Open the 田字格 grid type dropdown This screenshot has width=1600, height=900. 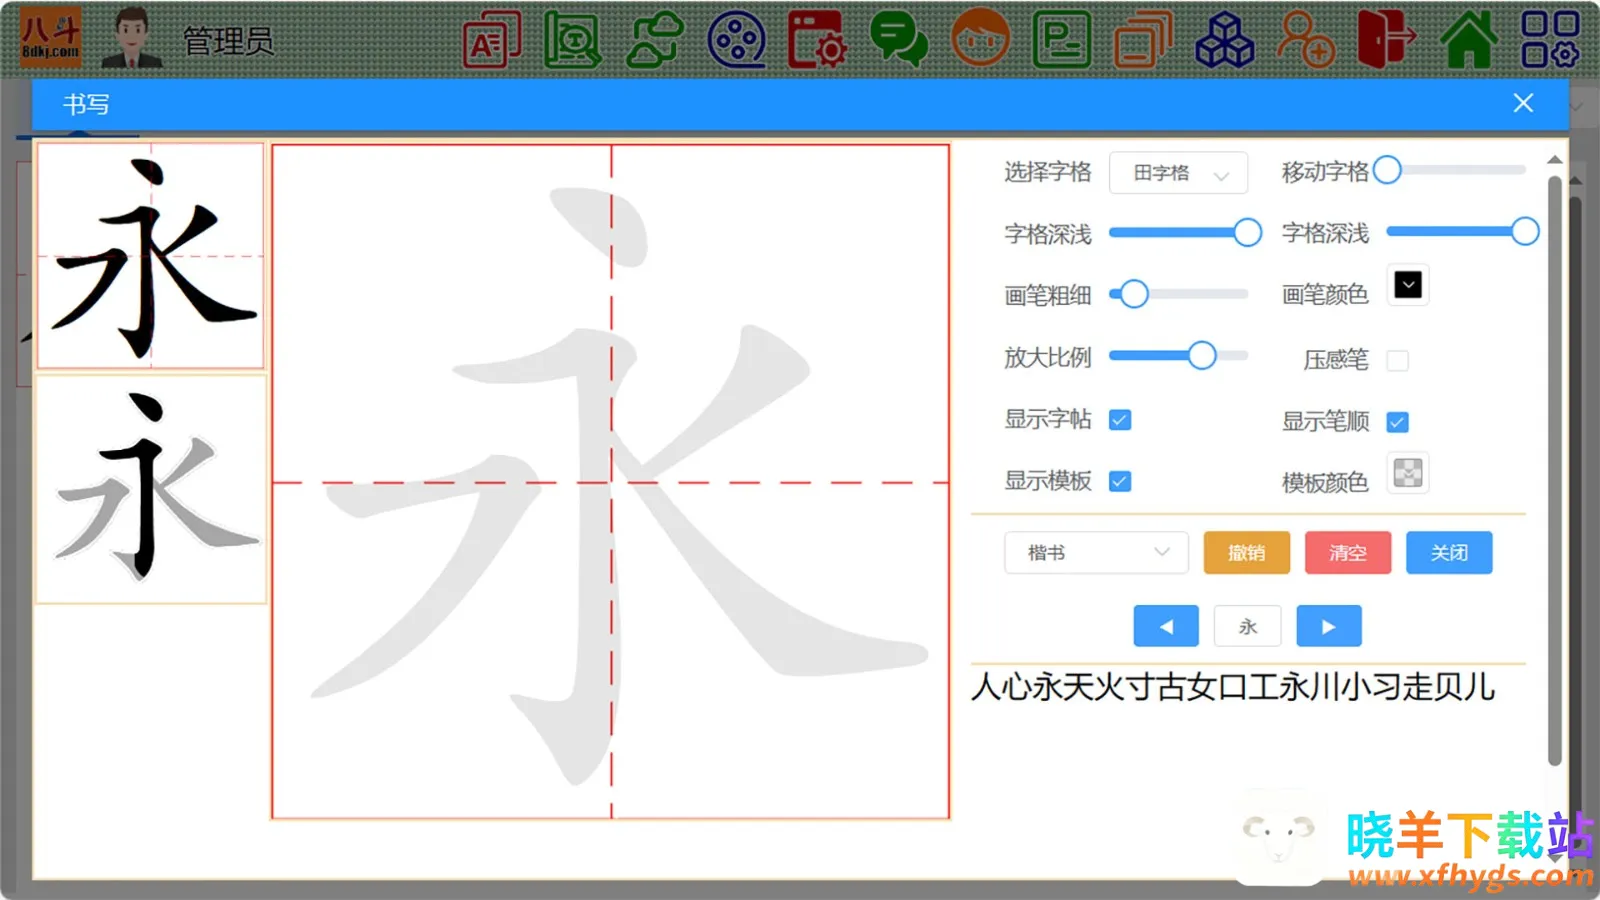(x=1178, y=173)
